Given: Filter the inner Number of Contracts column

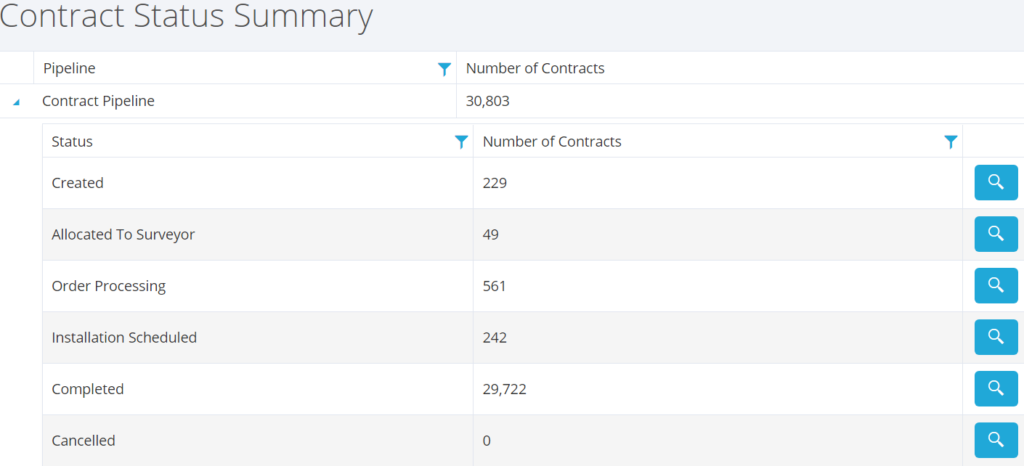Looking at the screenshot, I should (x=951, y=142).
